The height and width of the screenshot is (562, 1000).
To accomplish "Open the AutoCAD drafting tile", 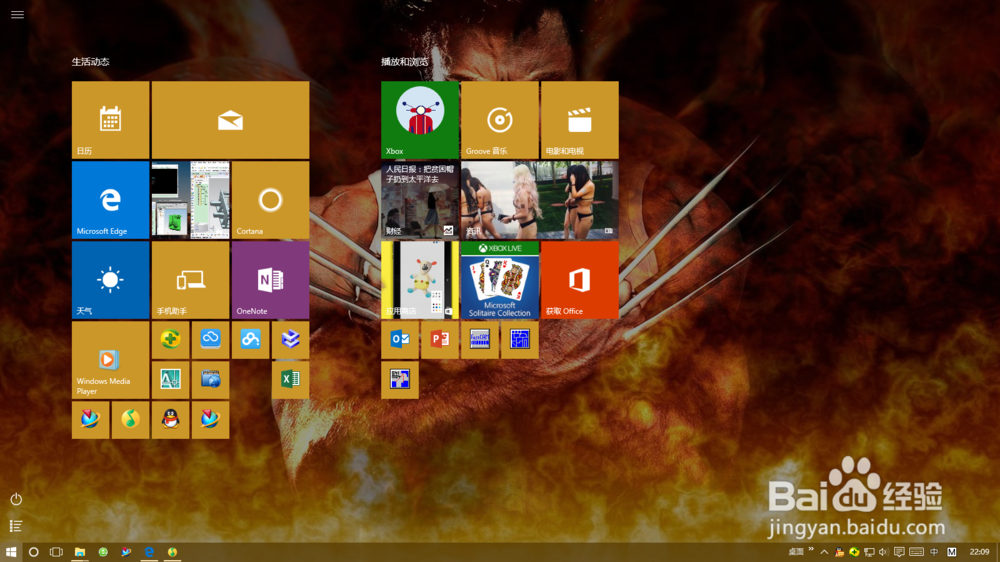I will (x=170, y=380).
